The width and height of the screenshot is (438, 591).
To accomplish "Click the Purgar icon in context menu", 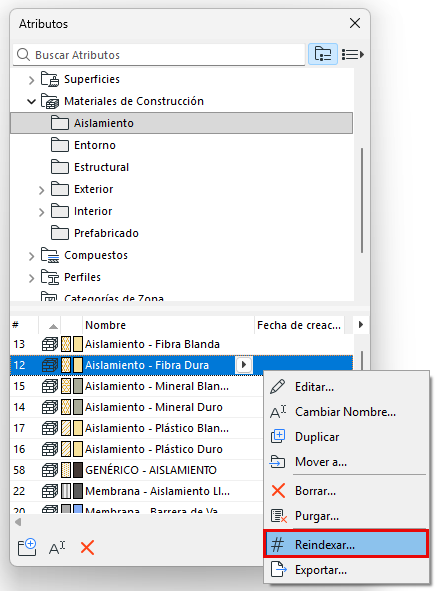I will pyautogui.click(x=279, y=516).
